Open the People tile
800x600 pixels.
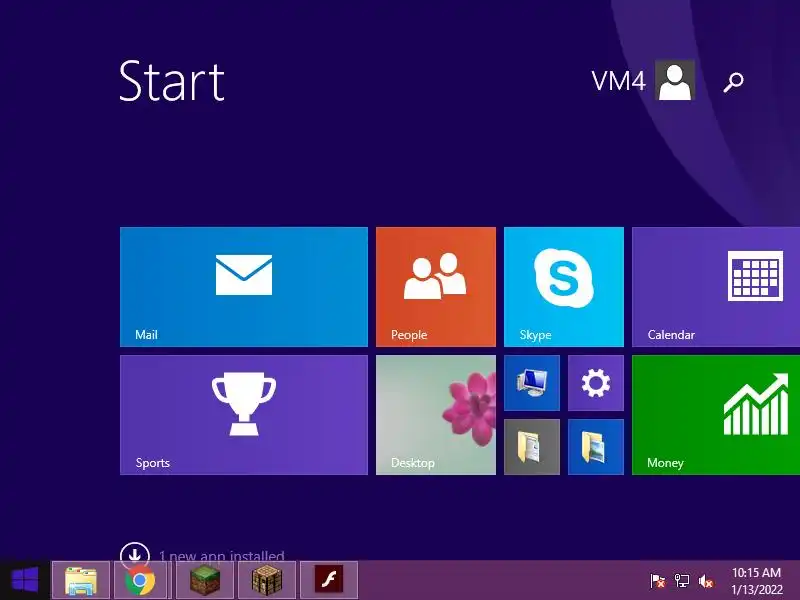436,287
